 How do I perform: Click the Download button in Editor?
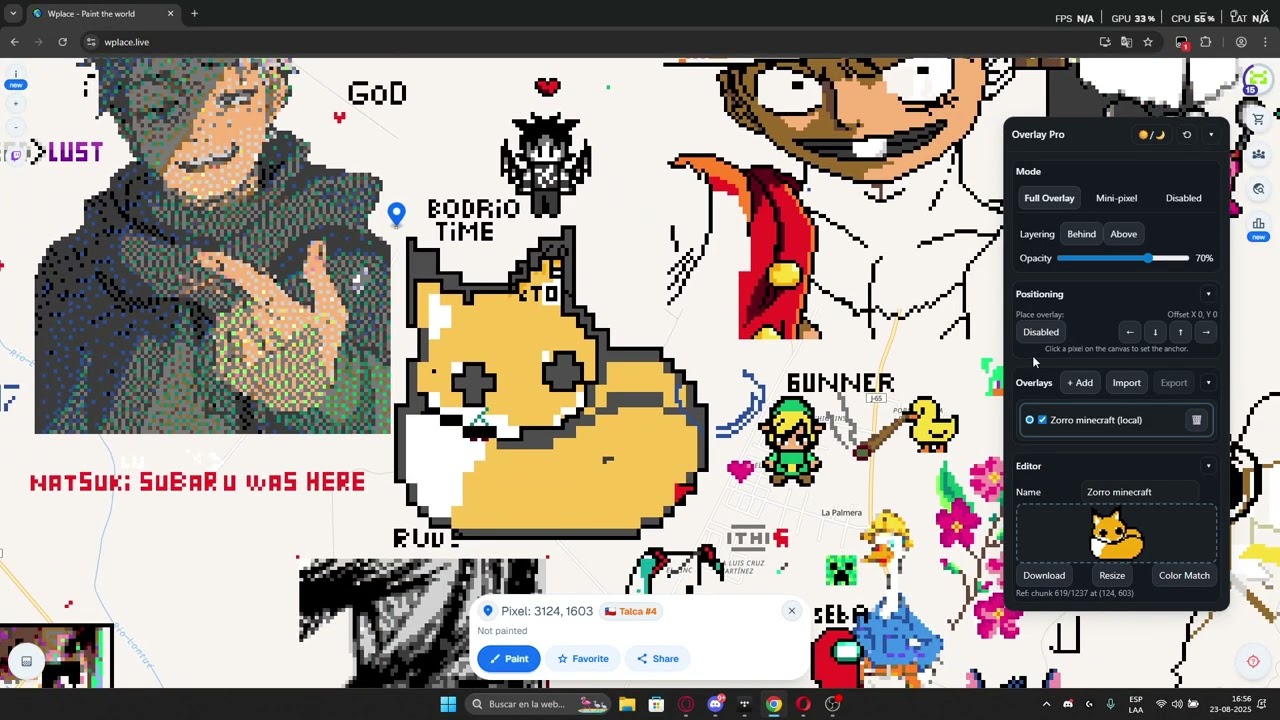click(1044, 575)
